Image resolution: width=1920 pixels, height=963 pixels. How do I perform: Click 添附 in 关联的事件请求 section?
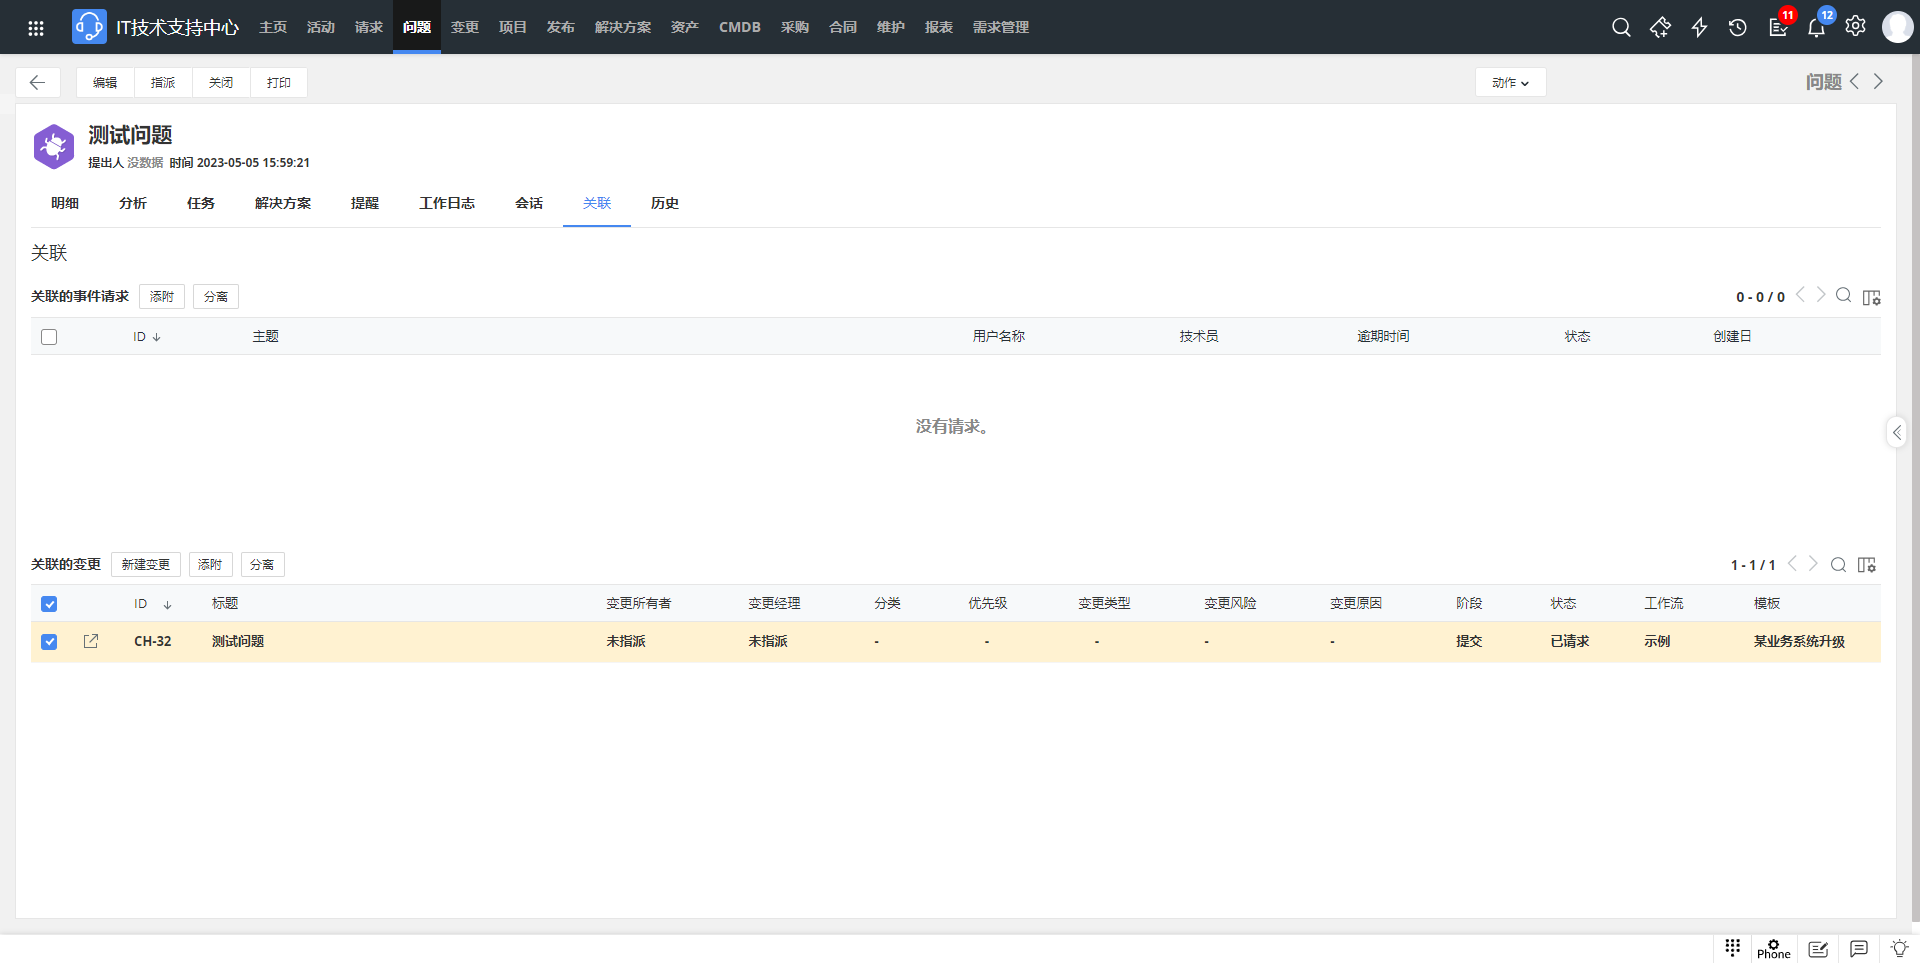(x=162, y=296)
